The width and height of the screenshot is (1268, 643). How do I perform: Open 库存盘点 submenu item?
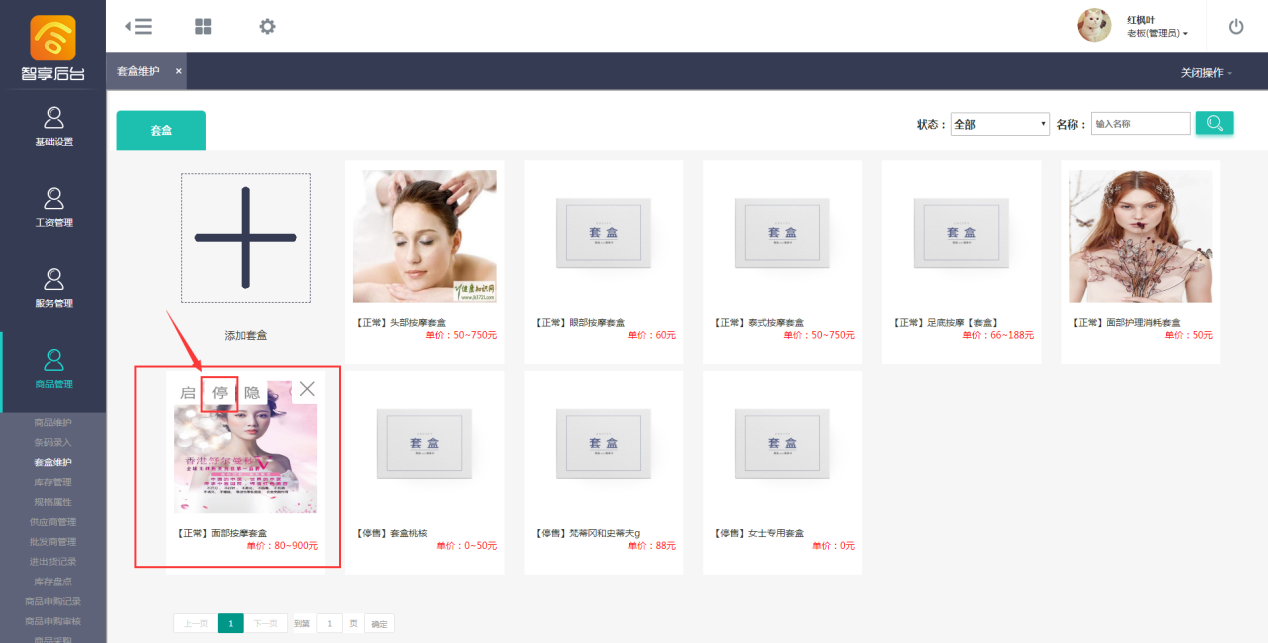53,581
